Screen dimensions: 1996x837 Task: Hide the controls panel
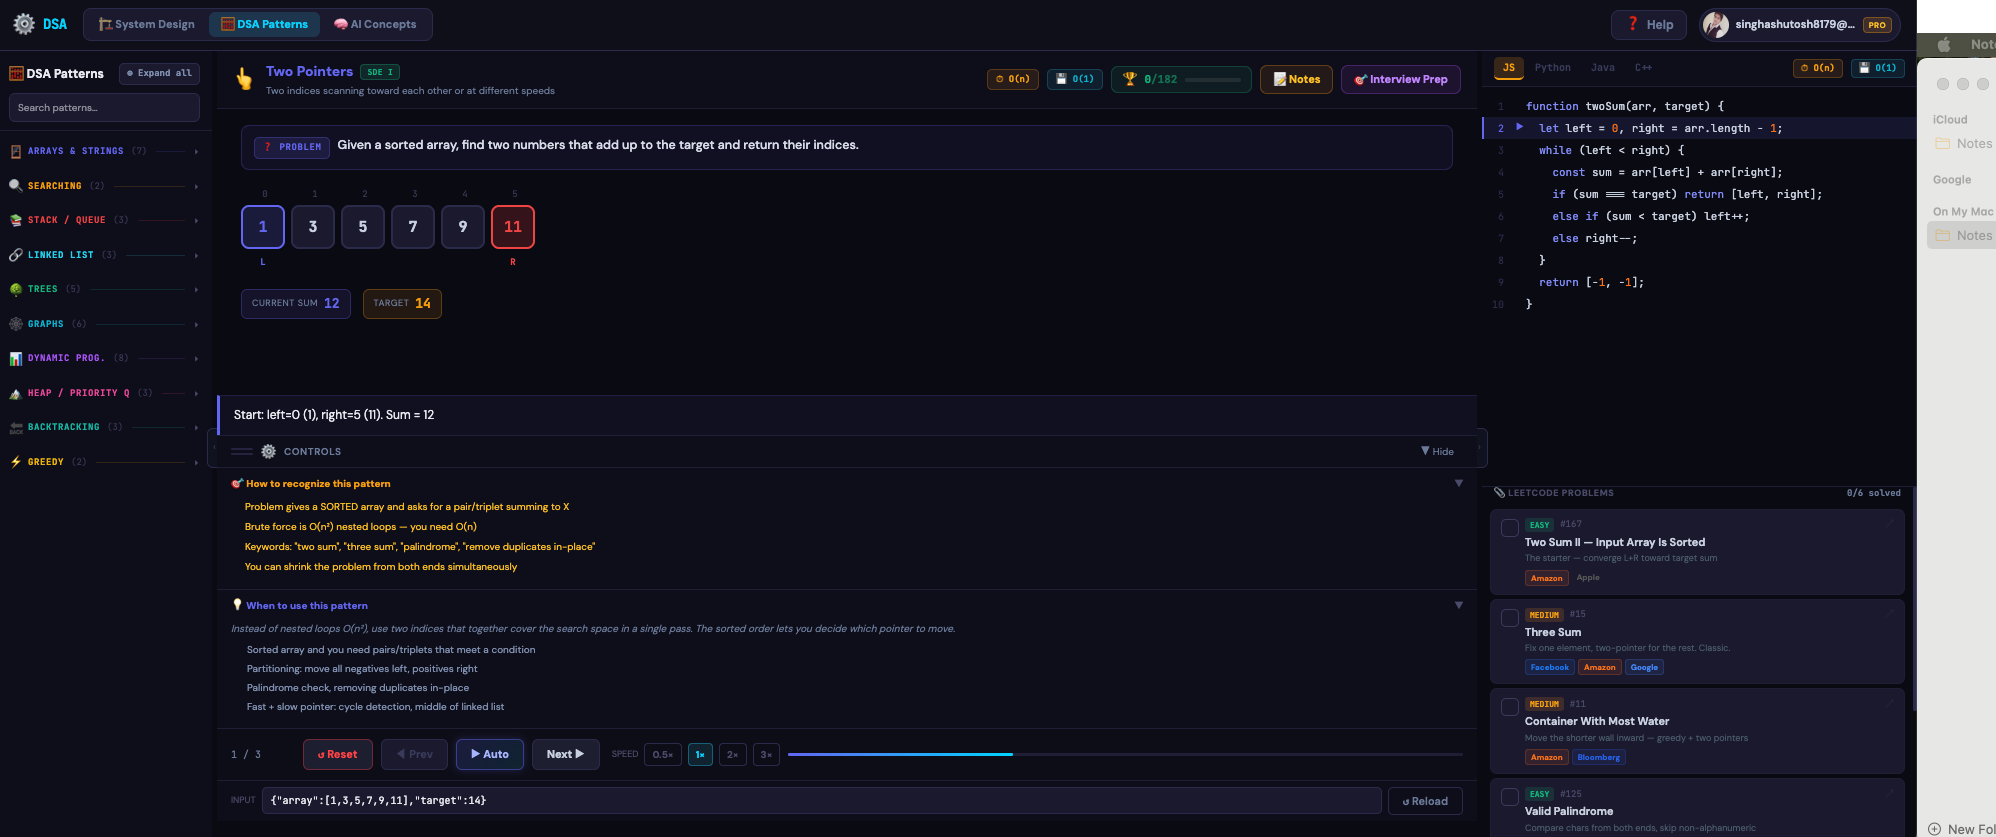(1437, 452)
